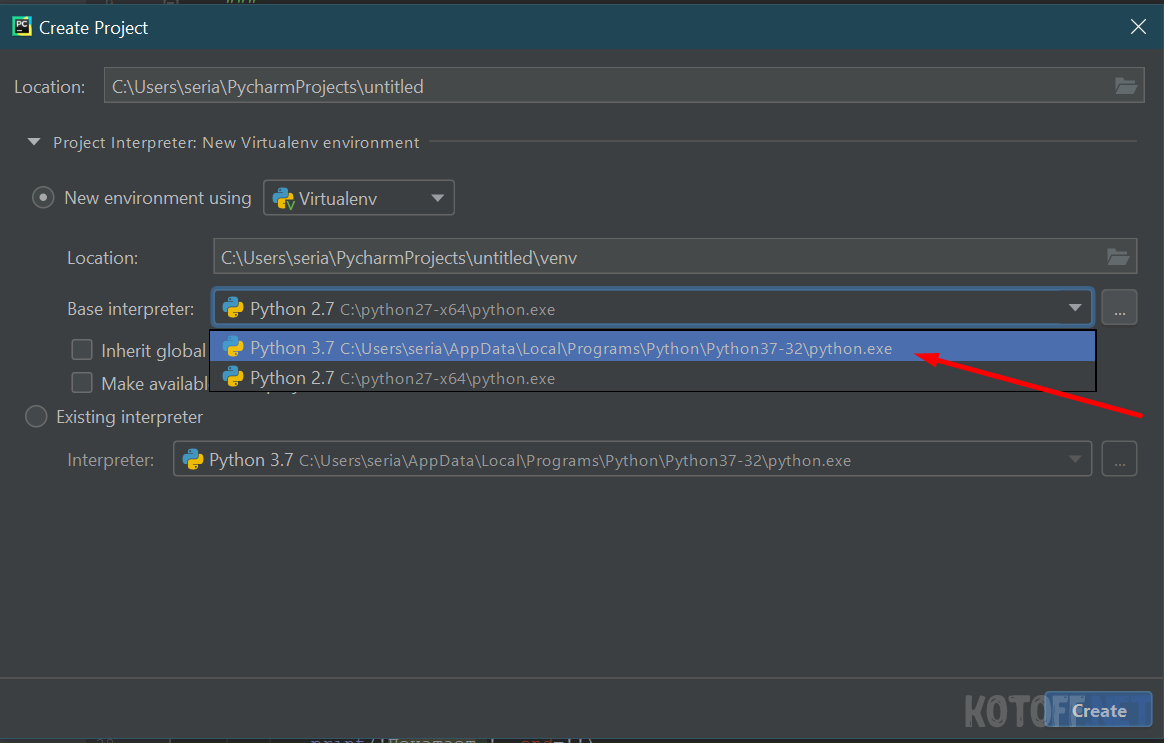
Task: Click the PyCharm logo in title bar
Action: tap(22, 27)
